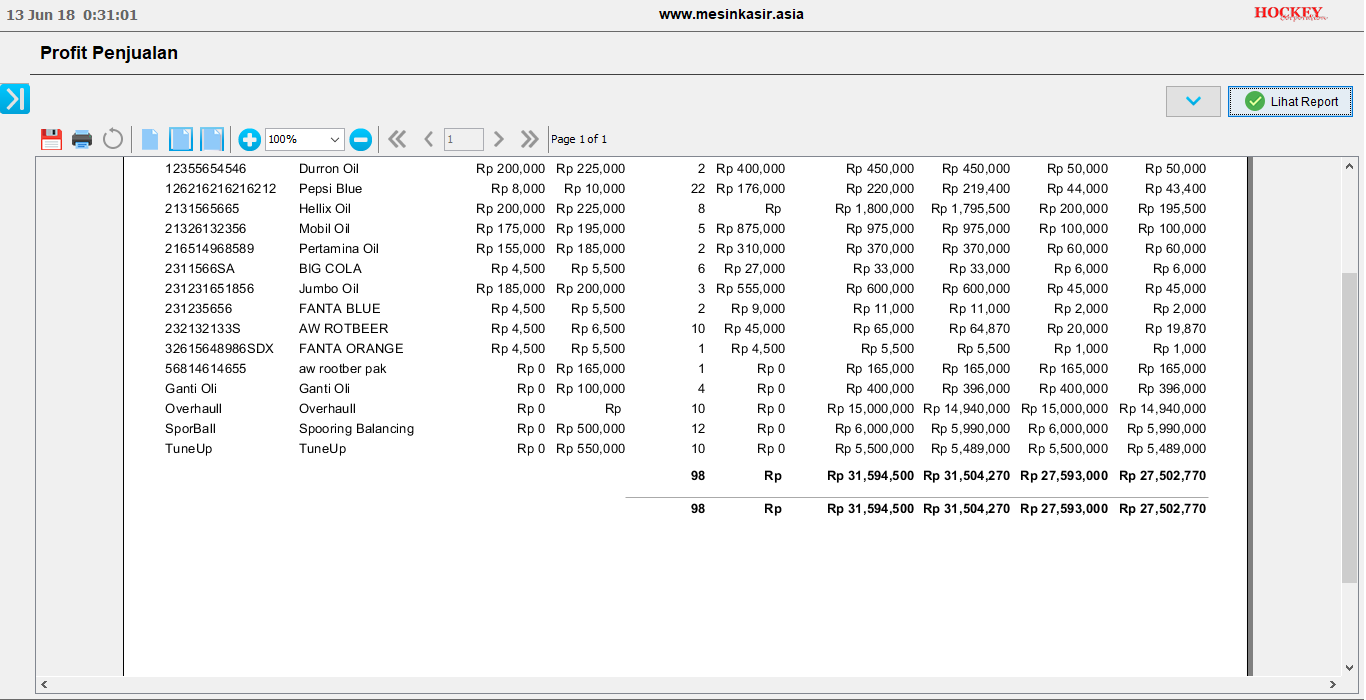The width and height of the screenshot is (1366, 700).
Task: Click the date and time 13 Jun 18 text
Action: [72, 15]
